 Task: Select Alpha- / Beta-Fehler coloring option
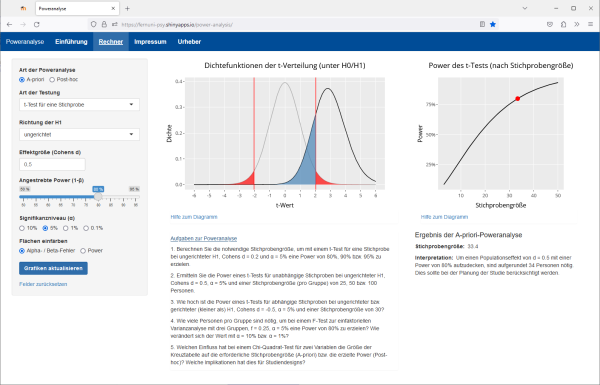22,251
